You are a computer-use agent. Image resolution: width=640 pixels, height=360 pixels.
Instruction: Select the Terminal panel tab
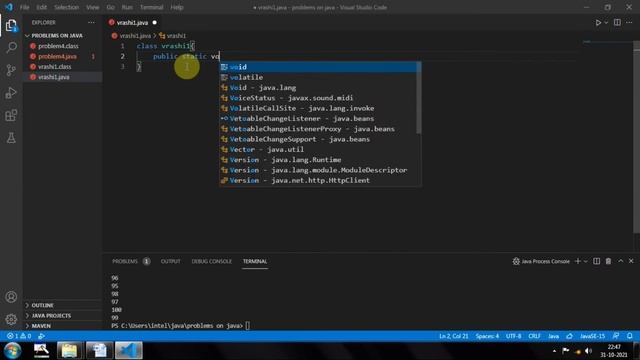(x=255, y=261)
